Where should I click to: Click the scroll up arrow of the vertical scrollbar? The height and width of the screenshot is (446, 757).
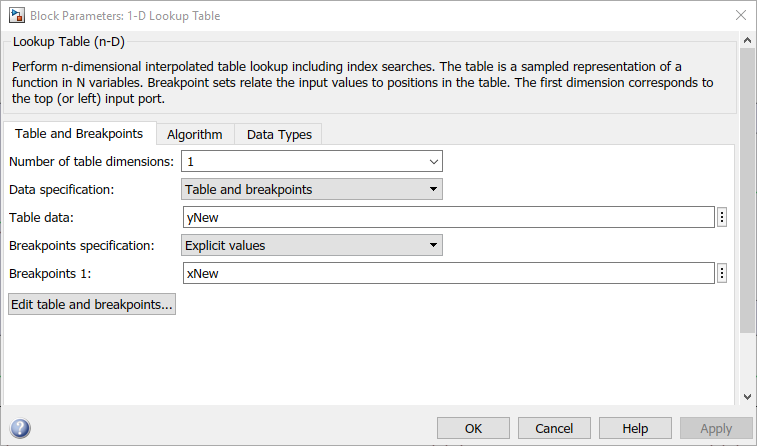click(x=748, y=40)
